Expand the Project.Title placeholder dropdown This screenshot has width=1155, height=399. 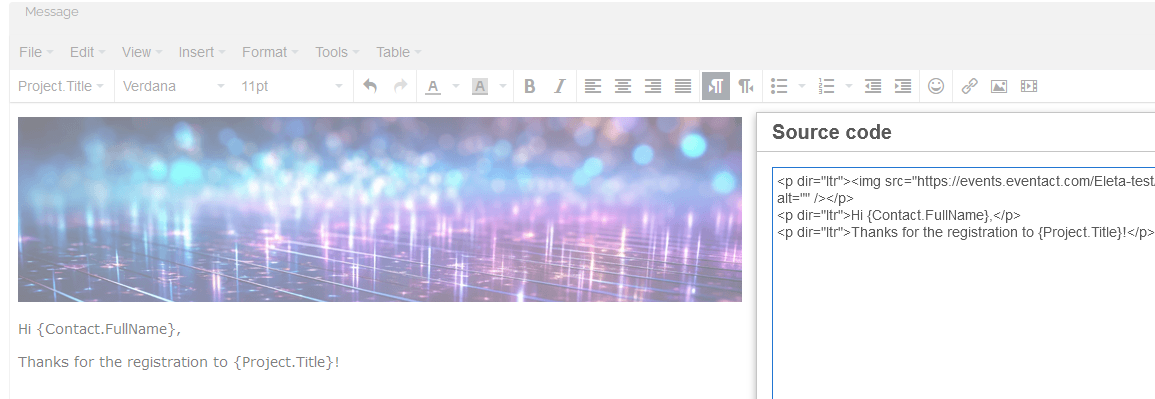point(61,86)
